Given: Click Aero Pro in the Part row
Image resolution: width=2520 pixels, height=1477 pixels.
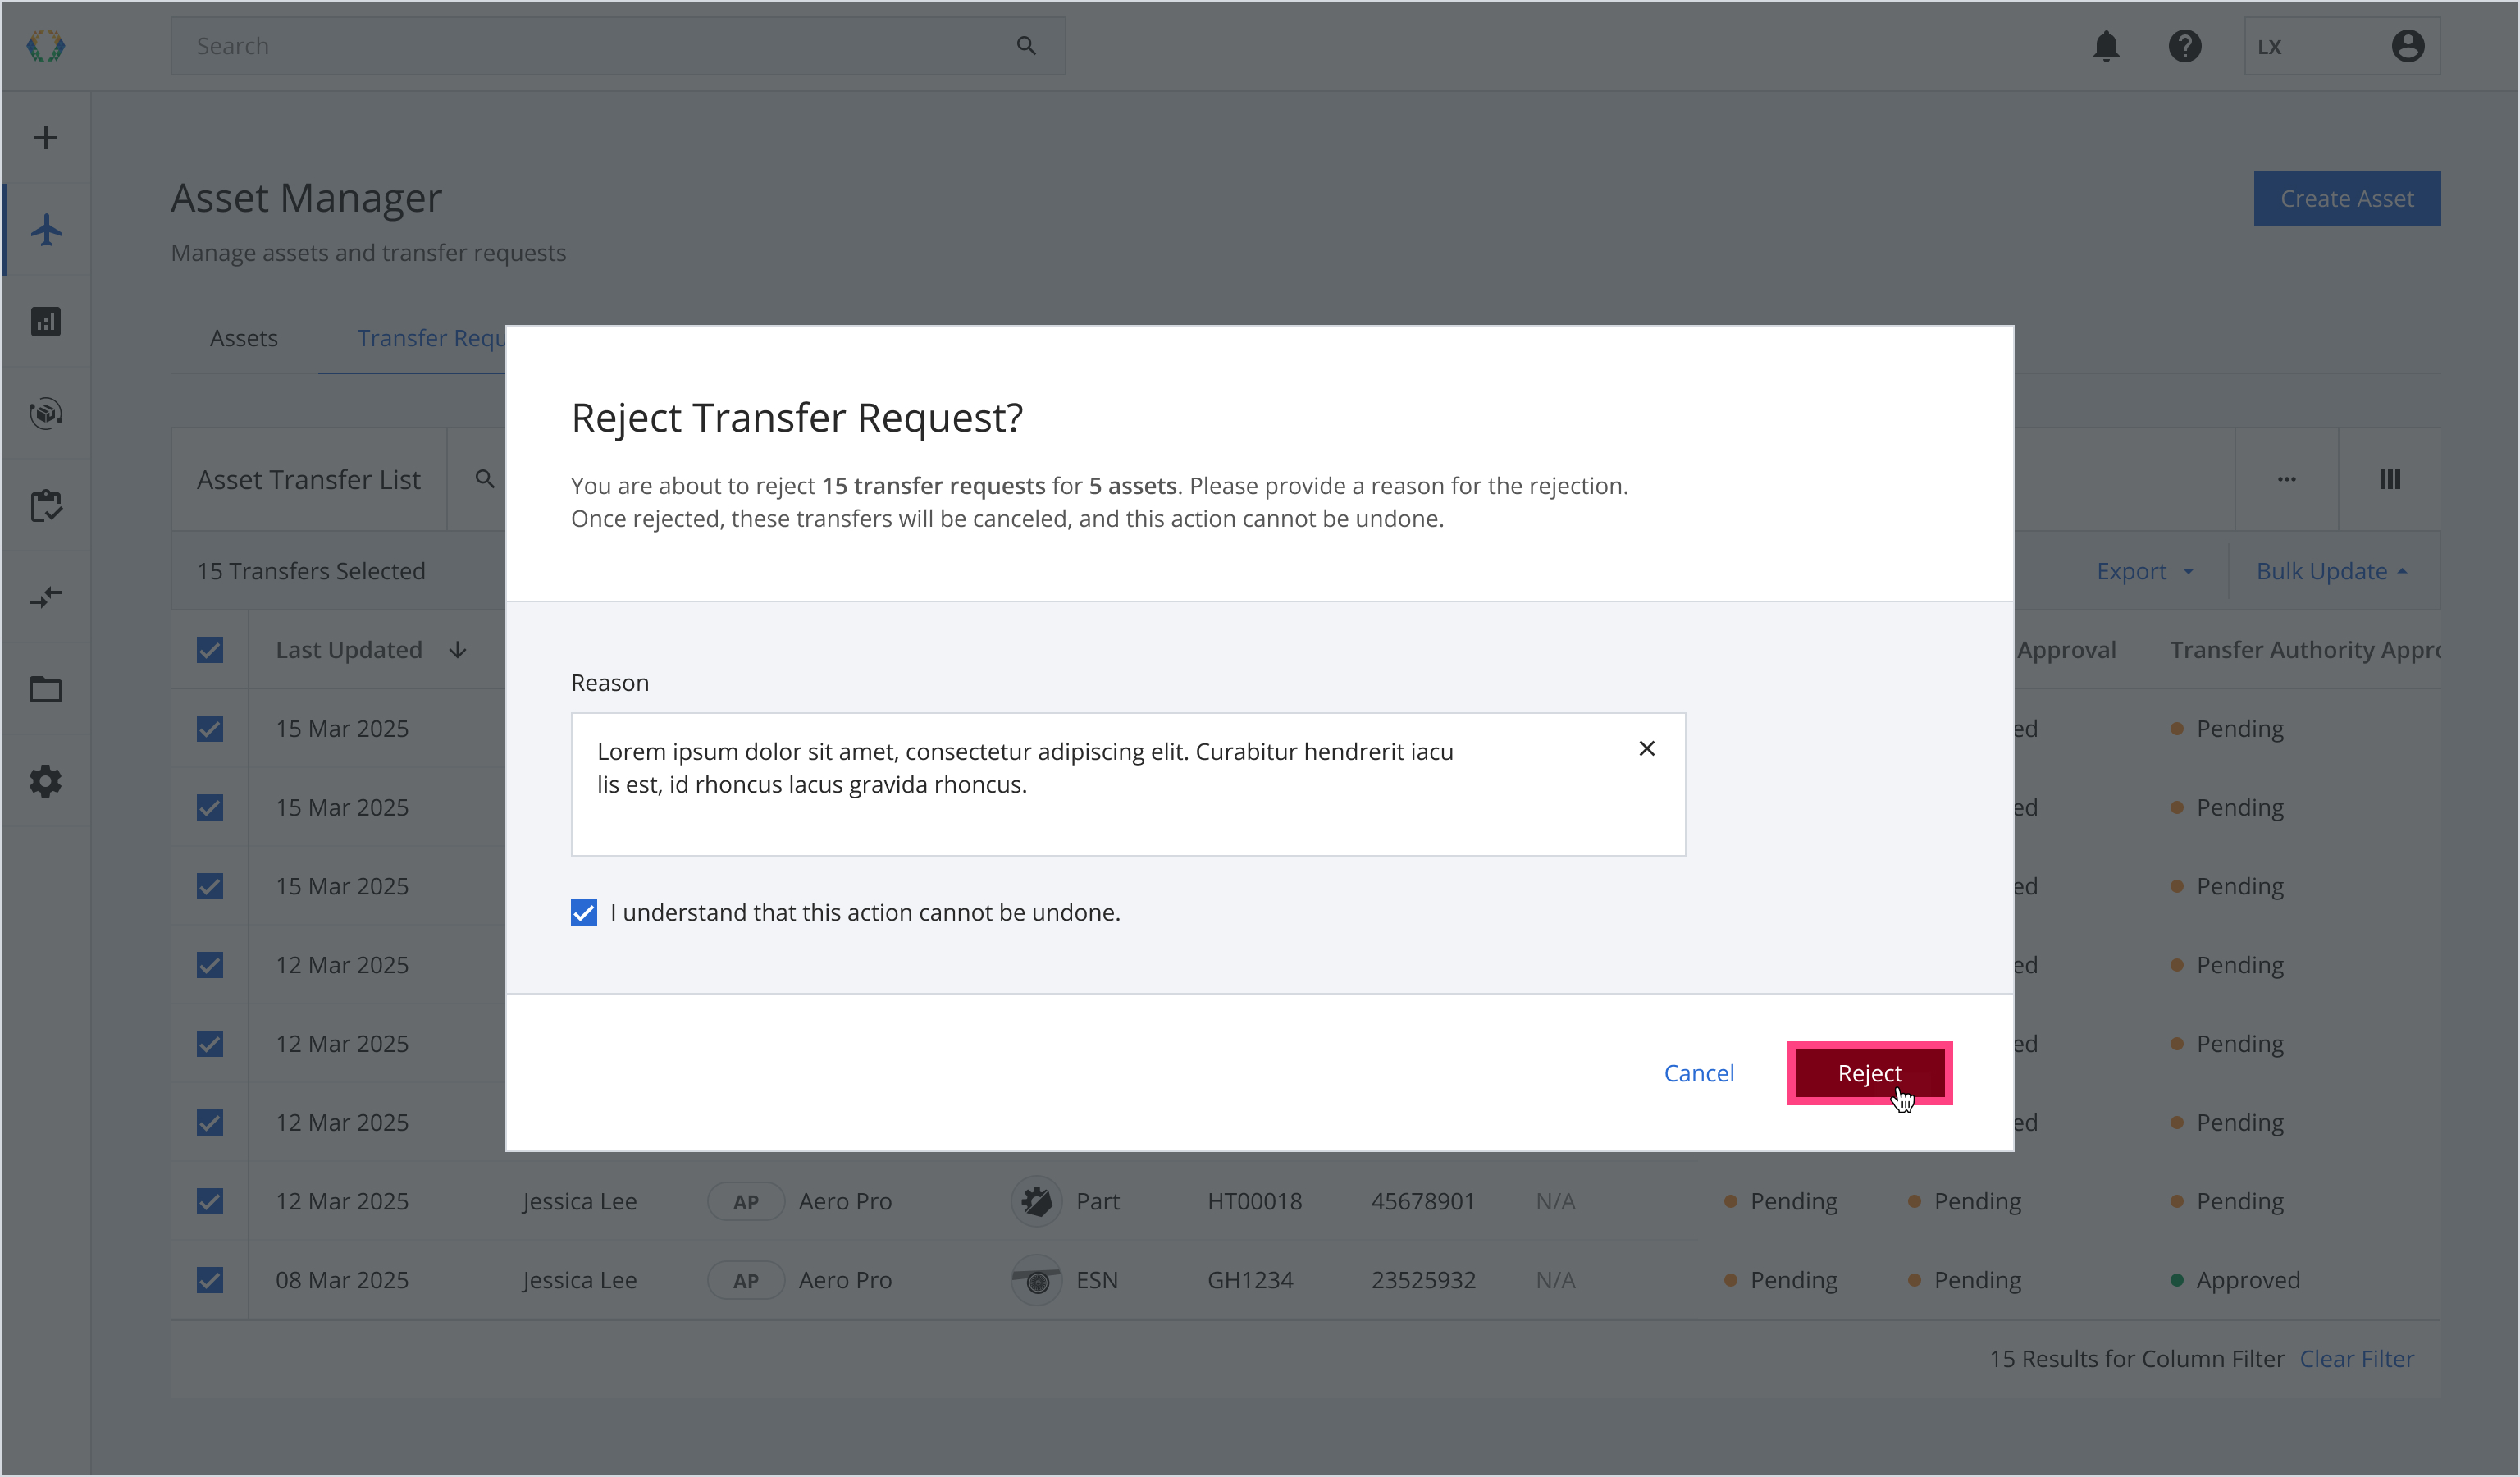Looking at the screenshot, I should (x=845, y=1201).
